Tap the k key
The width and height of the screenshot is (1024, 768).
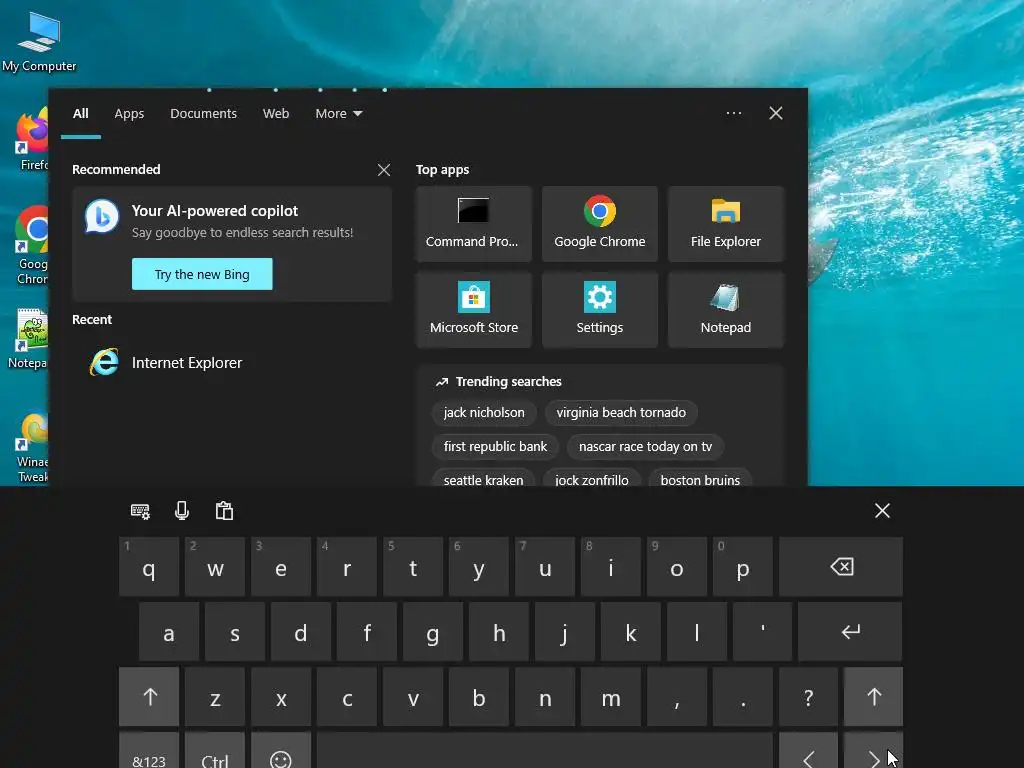click(630, 632)
